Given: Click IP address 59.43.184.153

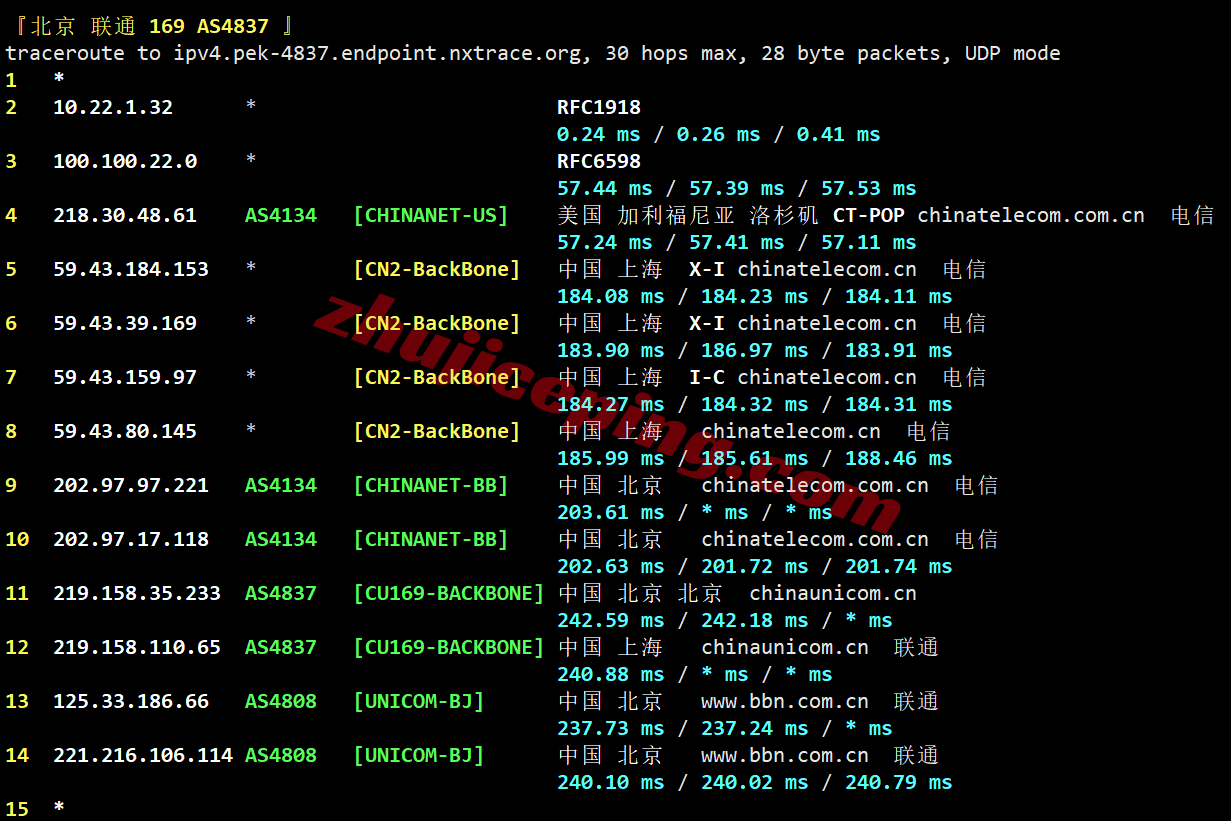Looking at the screenshot, I should pos(131,269).
